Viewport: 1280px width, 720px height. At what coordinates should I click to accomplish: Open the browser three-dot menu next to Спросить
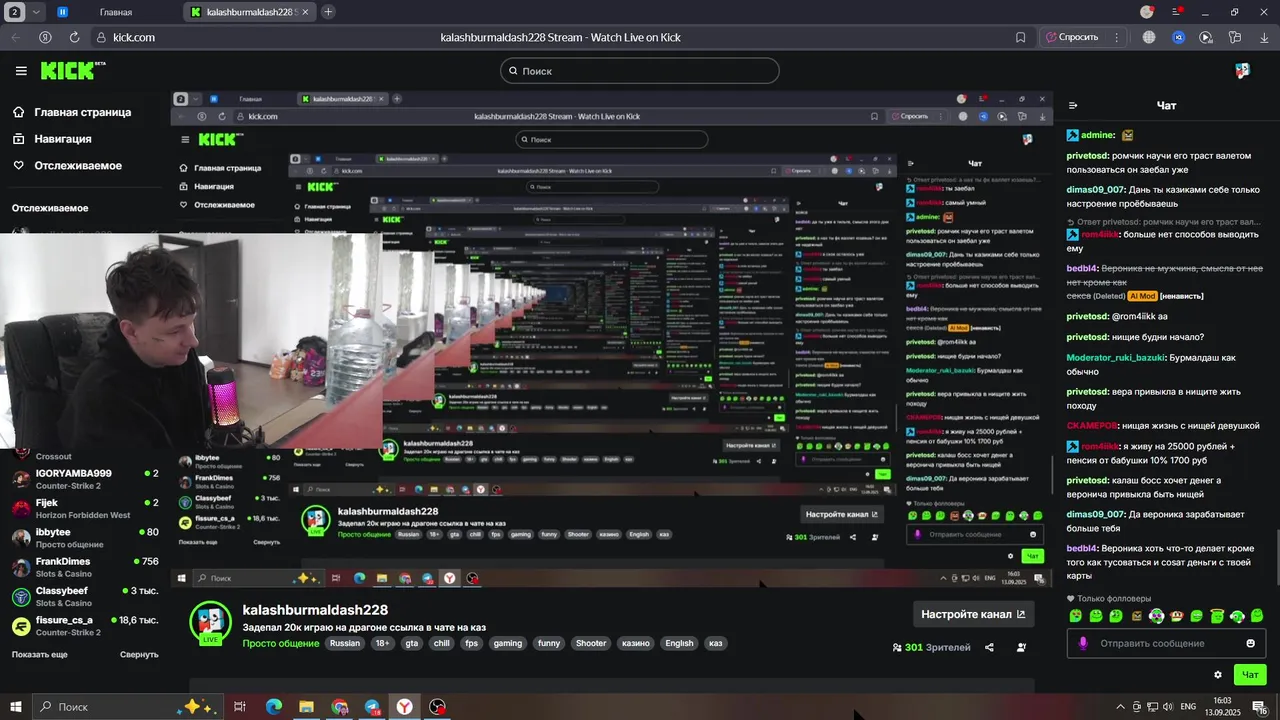point(1115,37)
